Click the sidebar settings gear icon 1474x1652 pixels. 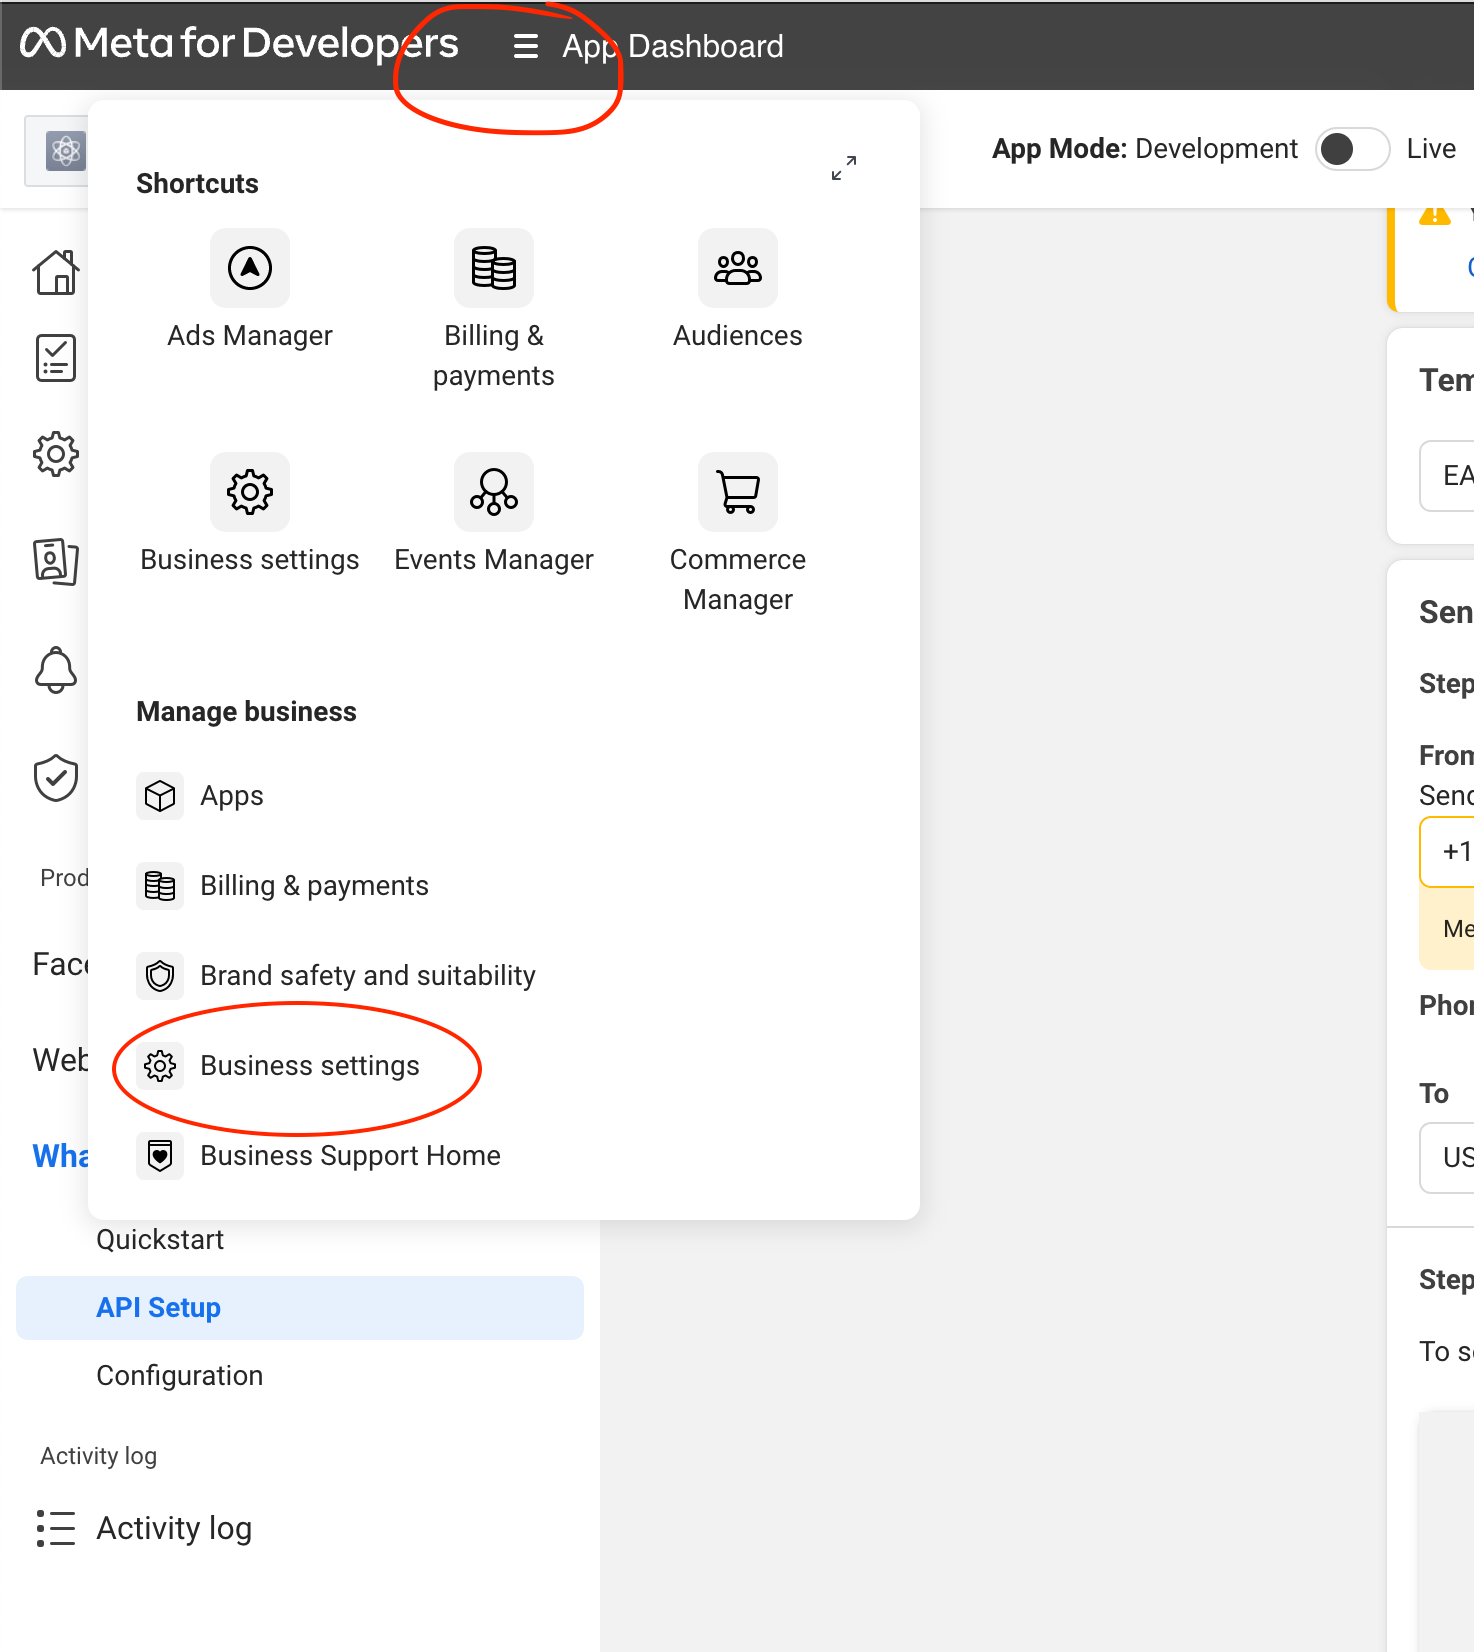(x=56, y=454)
